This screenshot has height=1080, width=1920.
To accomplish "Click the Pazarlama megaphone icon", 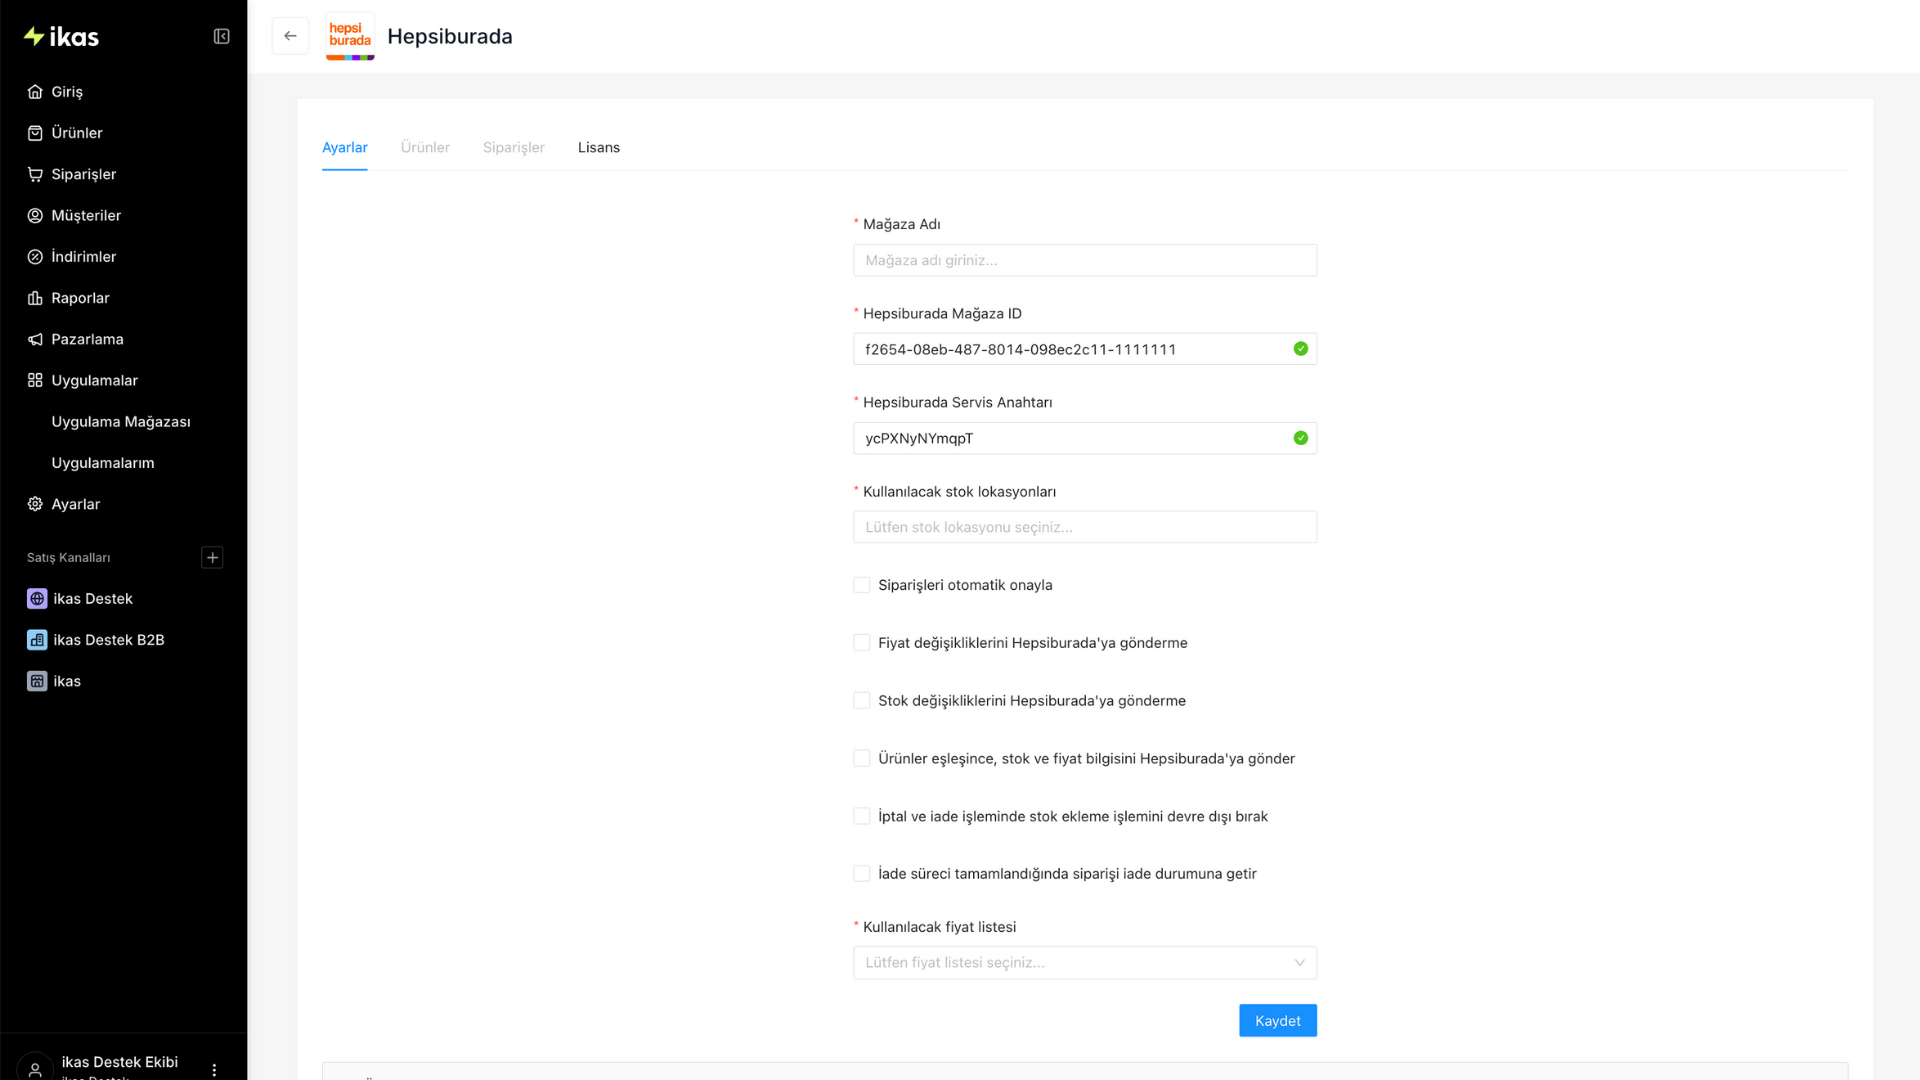I will [35, 339].
